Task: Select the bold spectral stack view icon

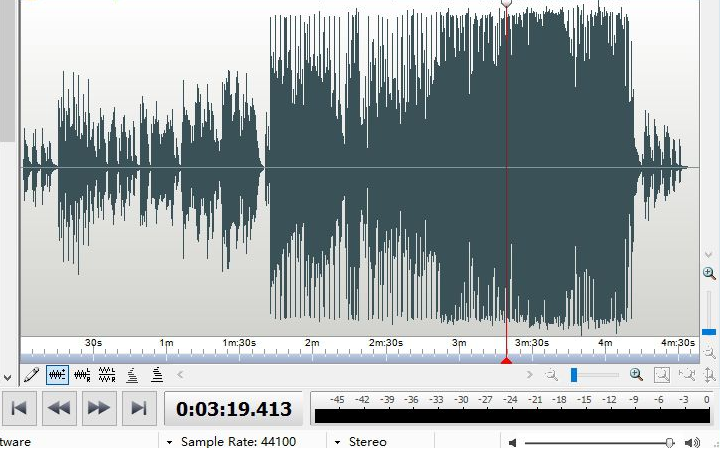Action: (157, 375)
